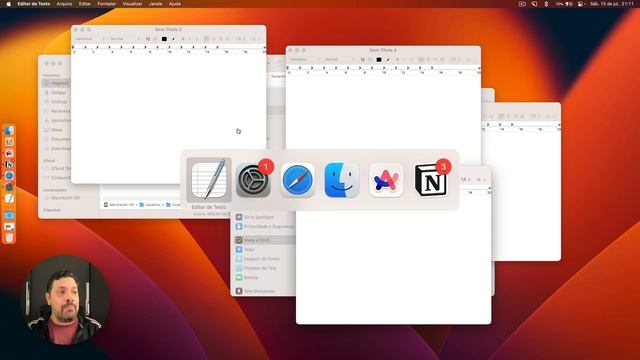
Task: Open Finder from the left Dock
Action: pos(9,130)
